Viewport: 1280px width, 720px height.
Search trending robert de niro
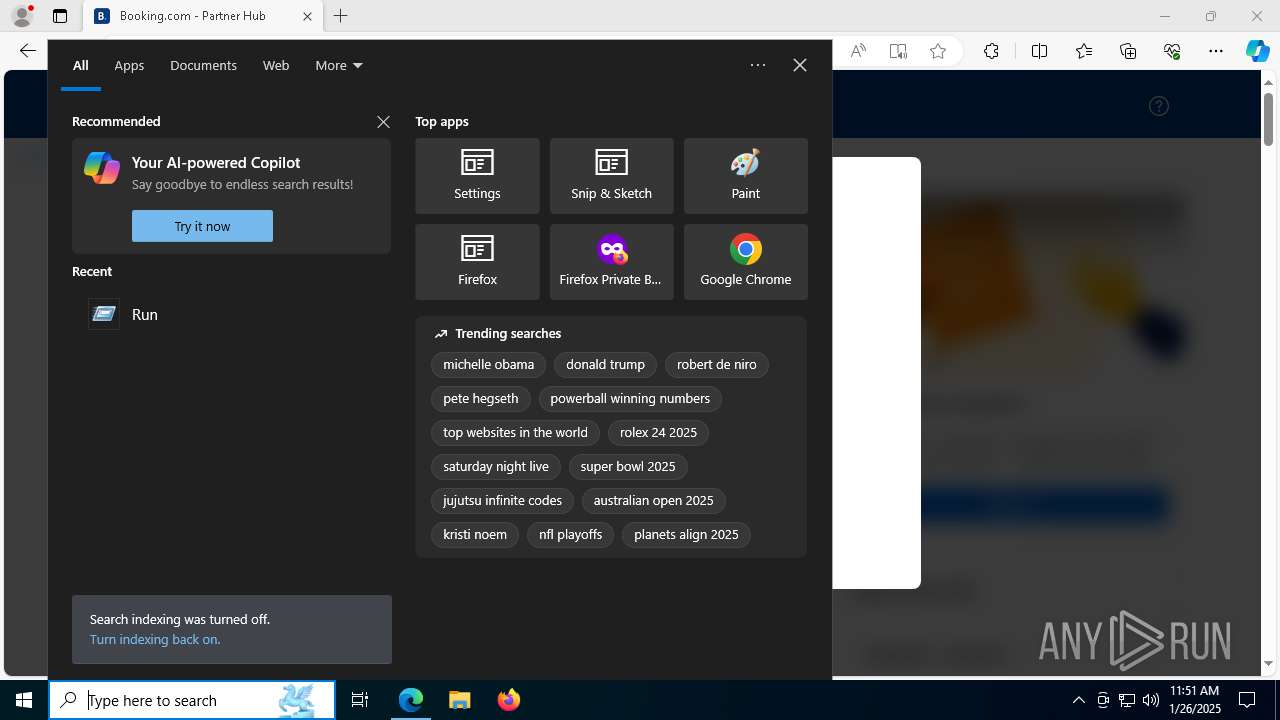pos(717,365)
